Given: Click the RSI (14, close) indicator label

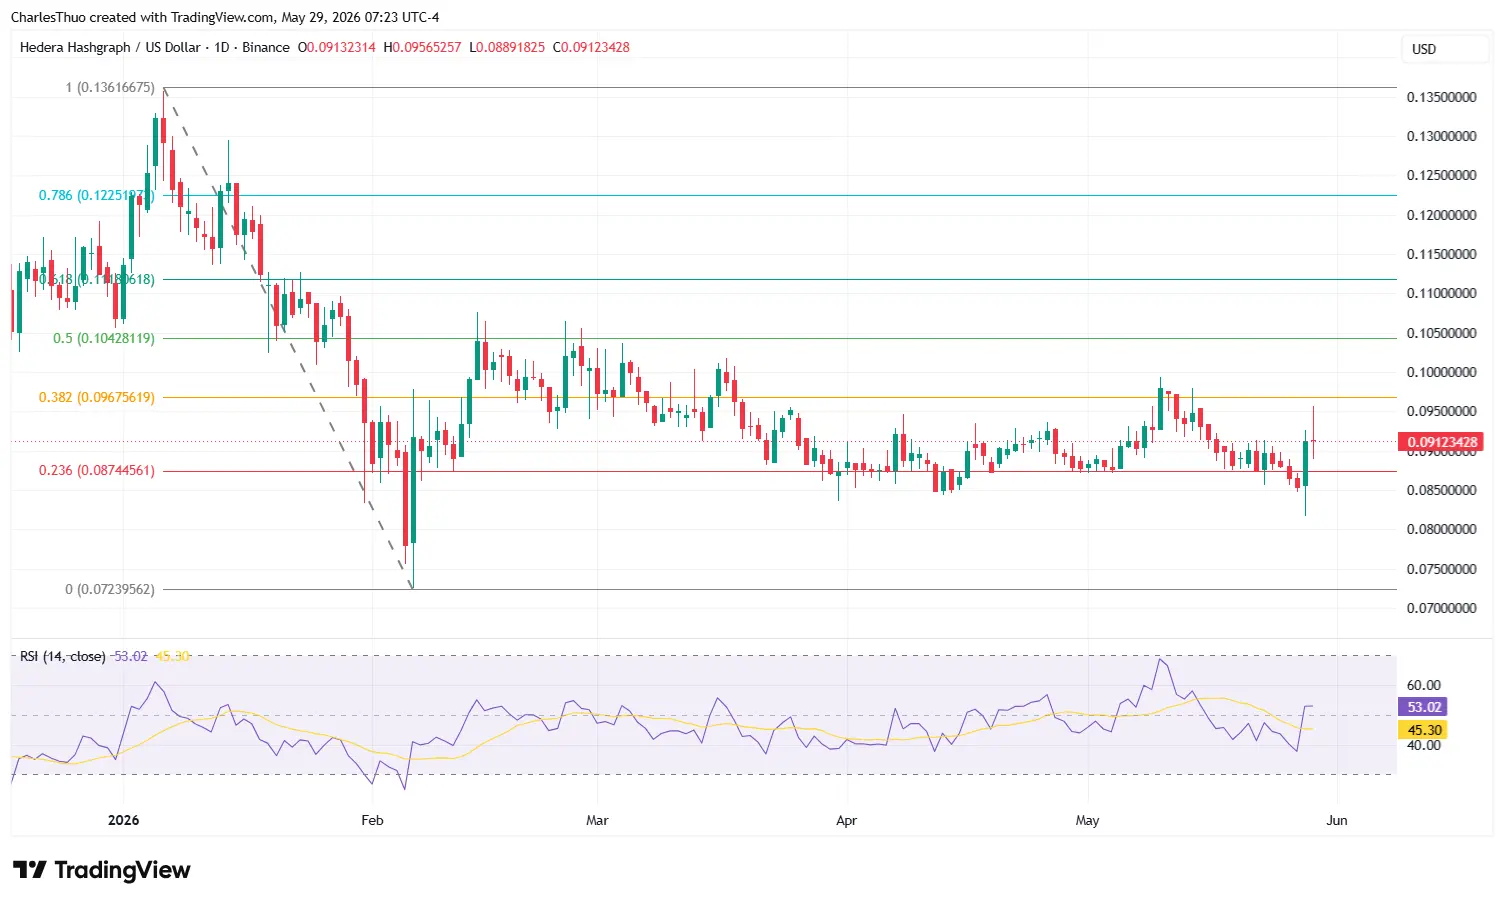Looking at the screenshot, I should point(63,656).
